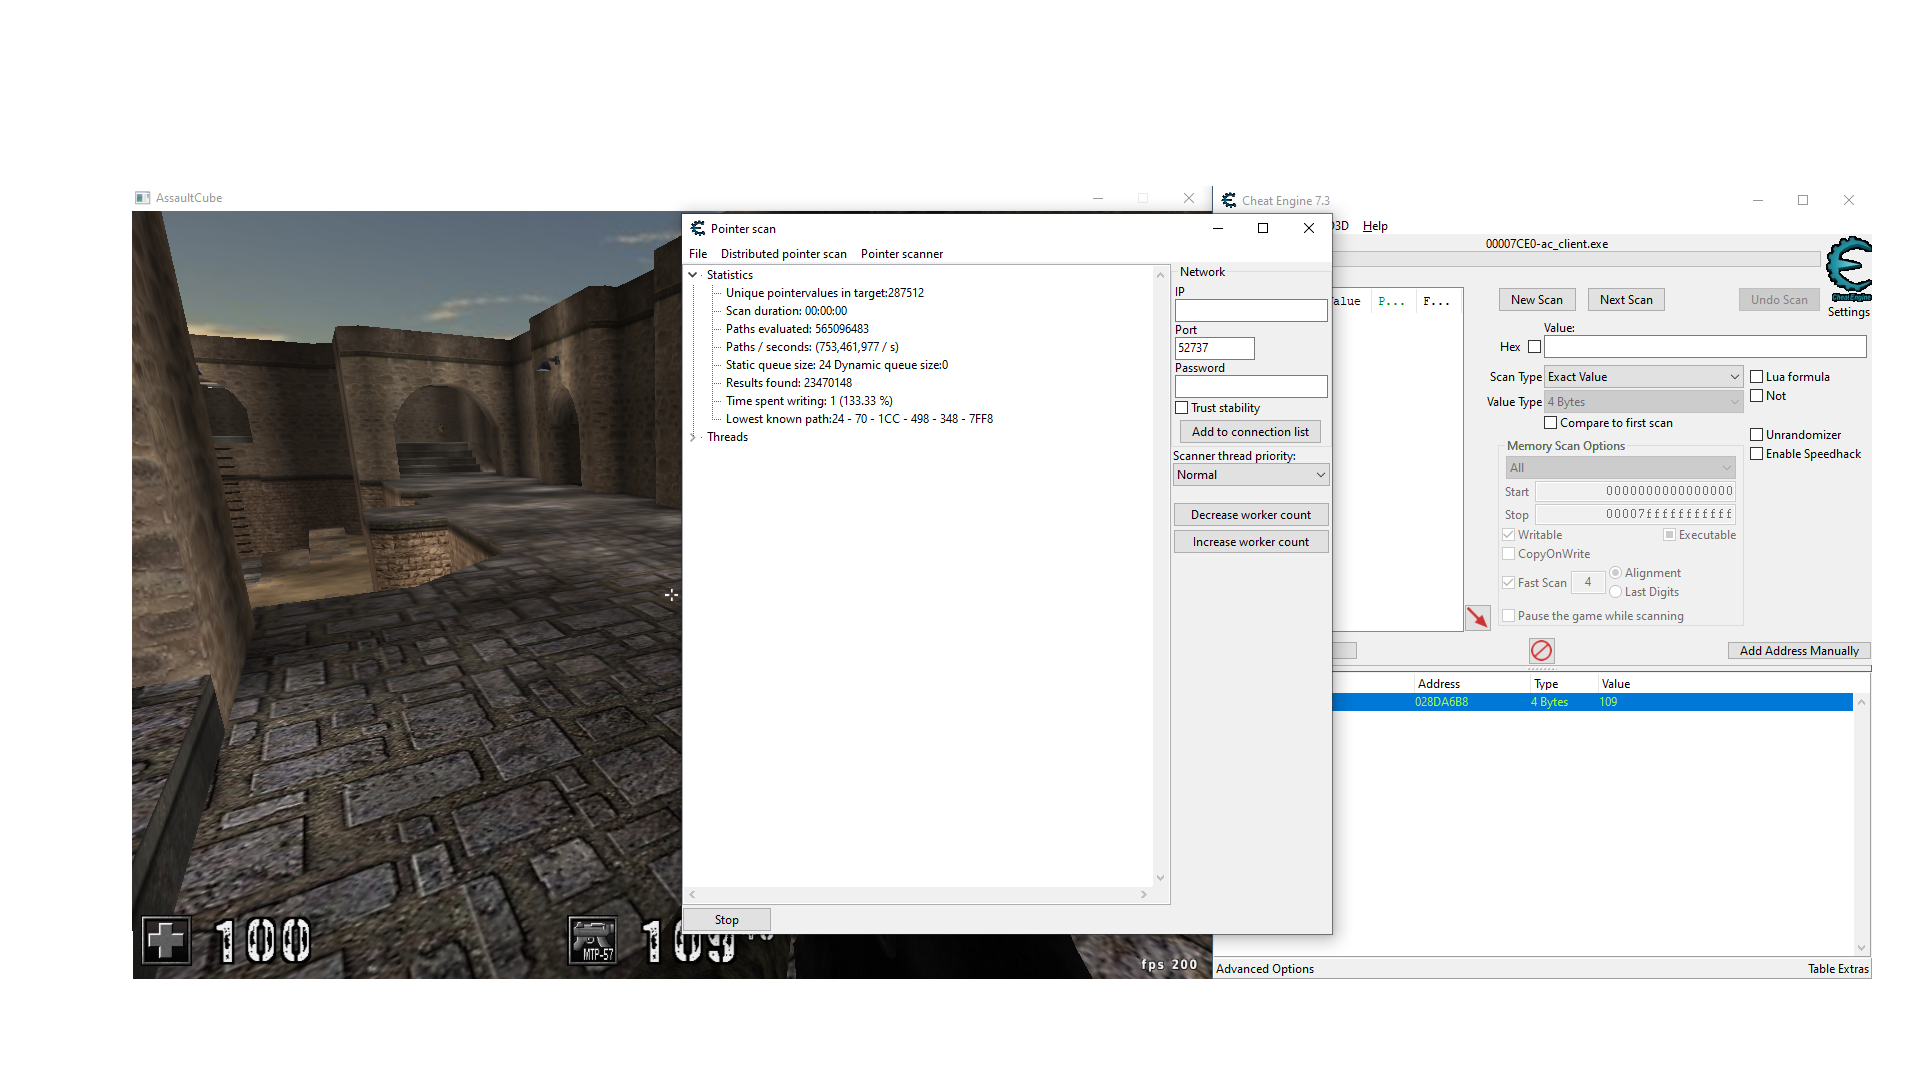Click the MTP-57 weapon icon in HUD

[x=593, y=940]
